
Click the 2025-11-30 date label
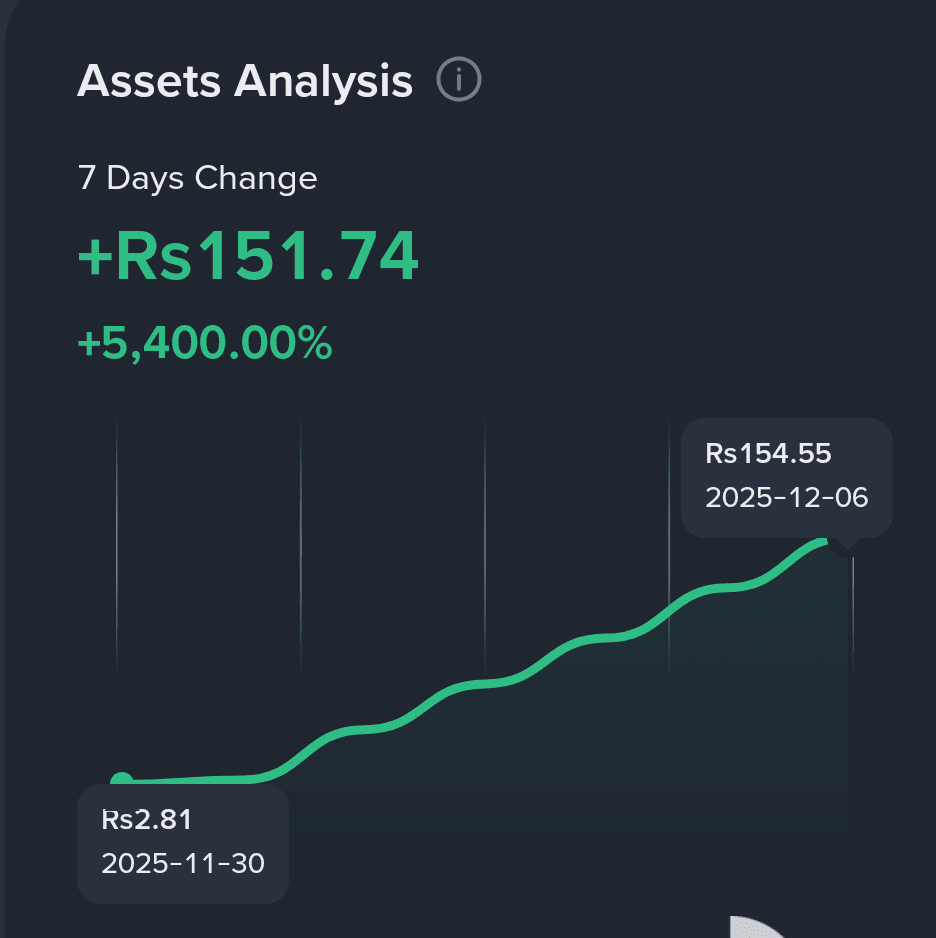(183, 863)
